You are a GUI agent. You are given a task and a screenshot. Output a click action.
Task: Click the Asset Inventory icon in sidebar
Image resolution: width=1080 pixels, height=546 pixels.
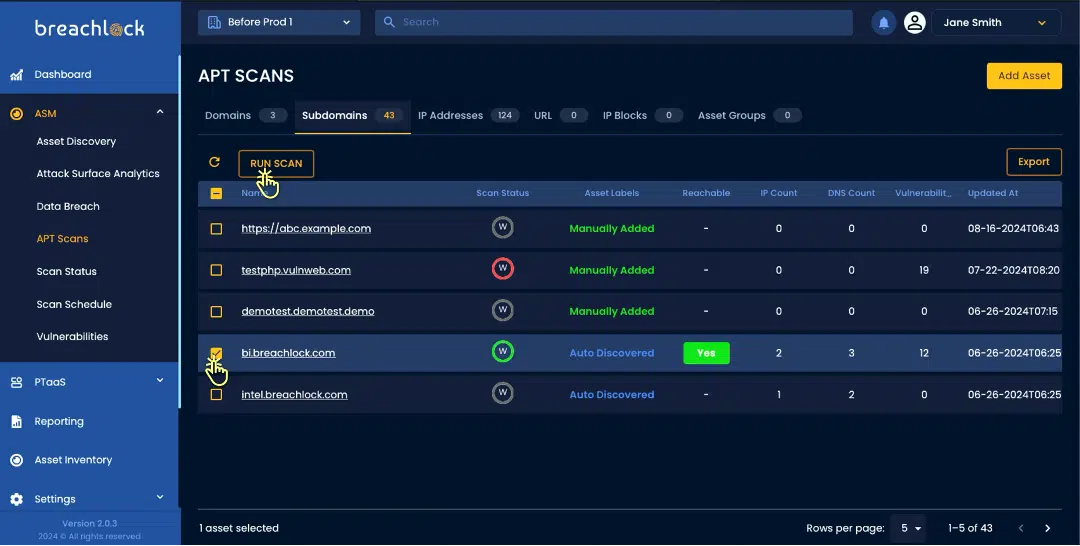[17, 460]
